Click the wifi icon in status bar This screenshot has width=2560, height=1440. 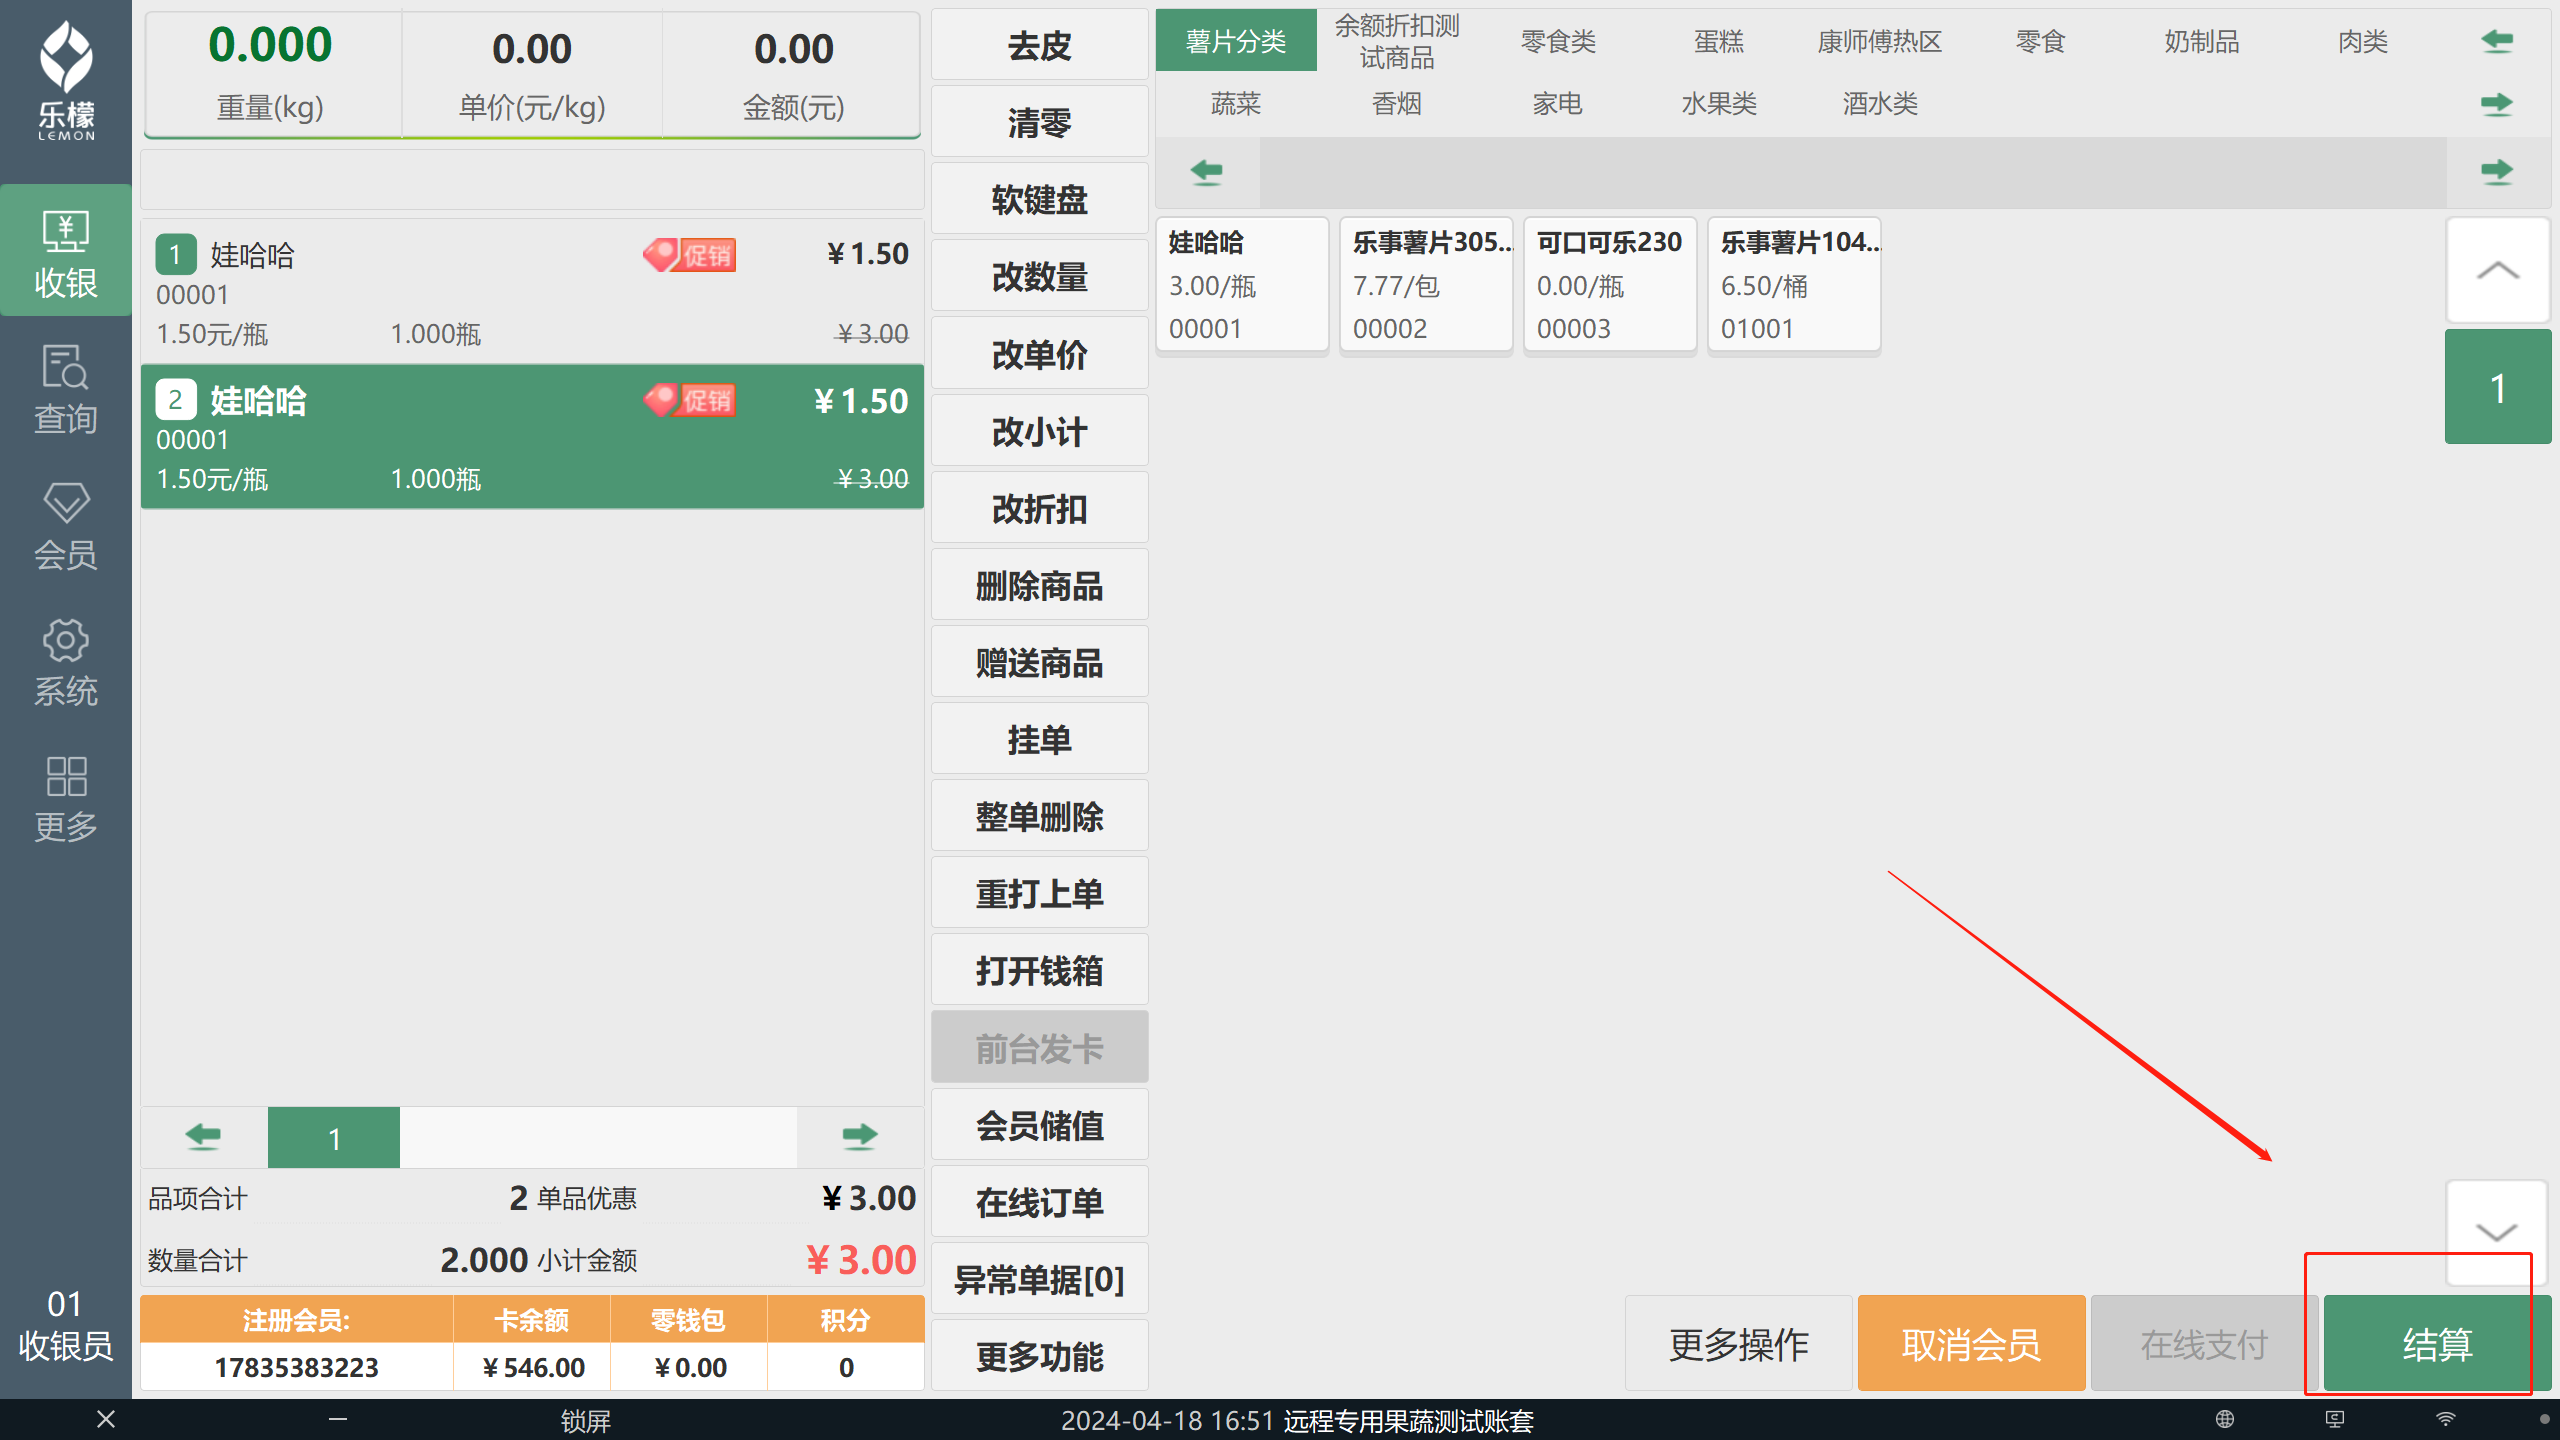coord(2445,1419)
